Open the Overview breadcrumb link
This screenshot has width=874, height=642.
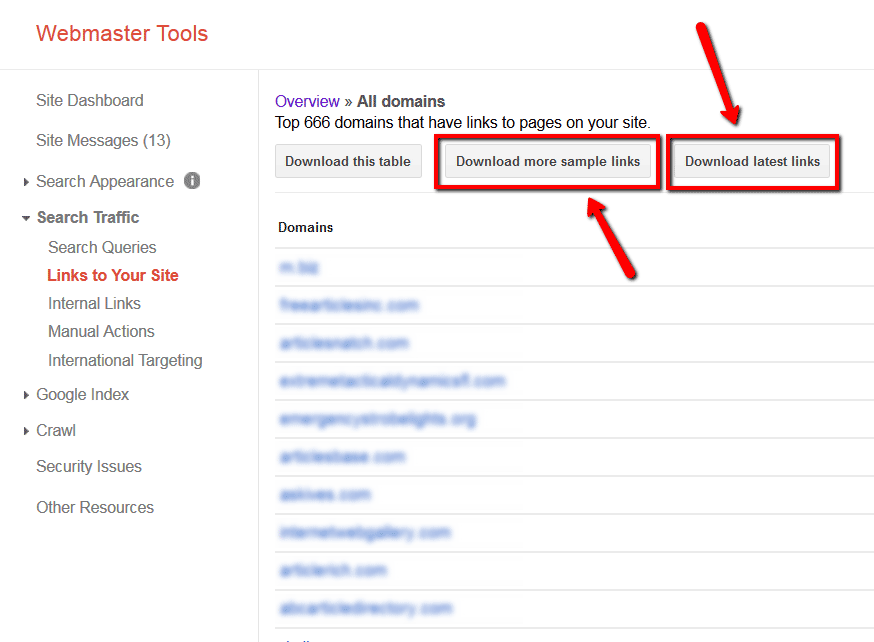[307, 101]
